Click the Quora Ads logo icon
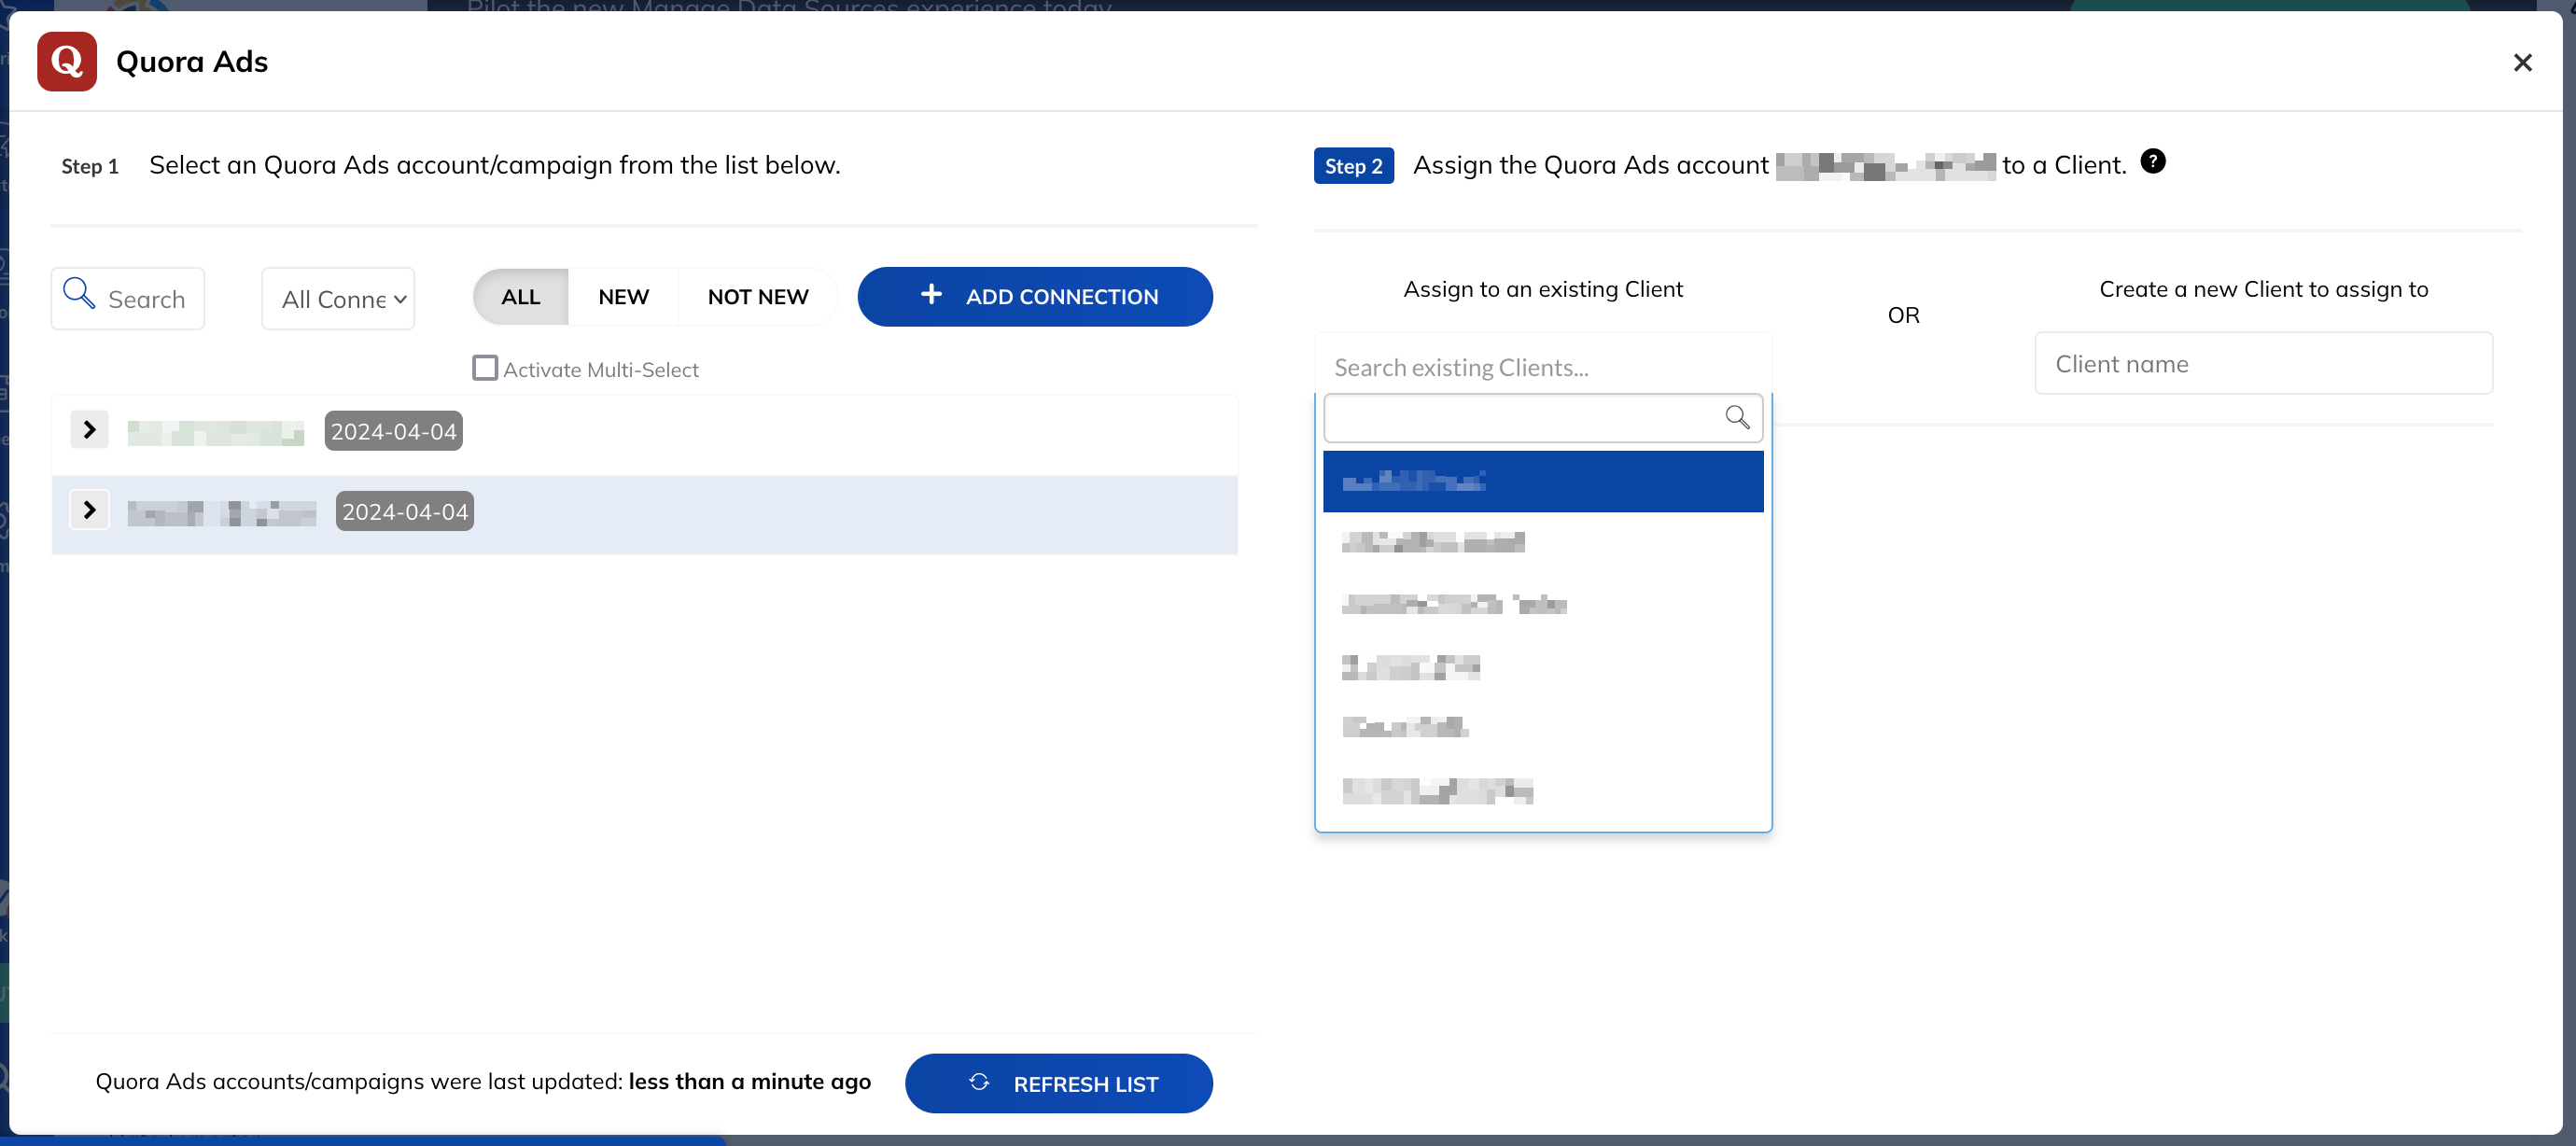The height and width of the screenshot is (1146, 2576). pyautogui.click(x=67, y=62)
